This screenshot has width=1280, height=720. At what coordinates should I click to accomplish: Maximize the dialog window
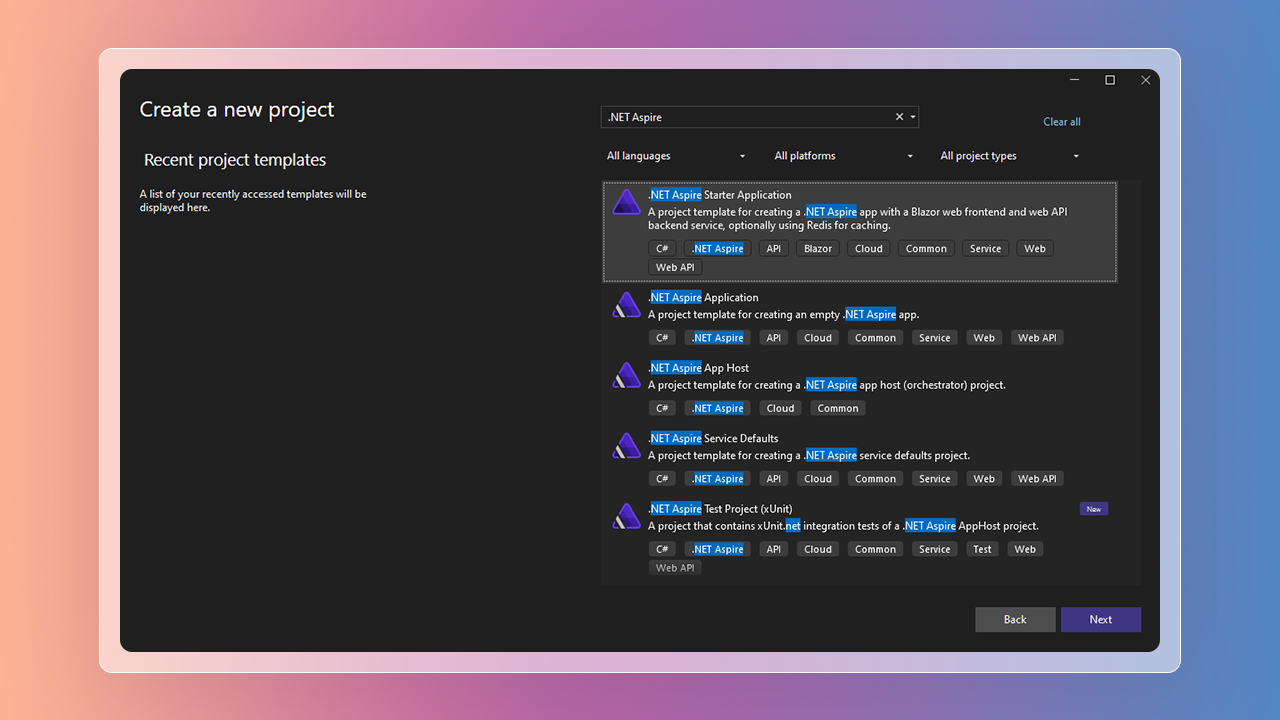pyautogui.click(x=1109, y=80)
